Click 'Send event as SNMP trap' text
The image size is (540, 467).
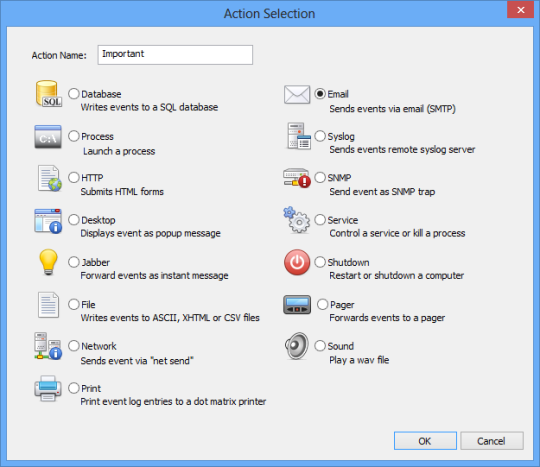pos(382,191)
